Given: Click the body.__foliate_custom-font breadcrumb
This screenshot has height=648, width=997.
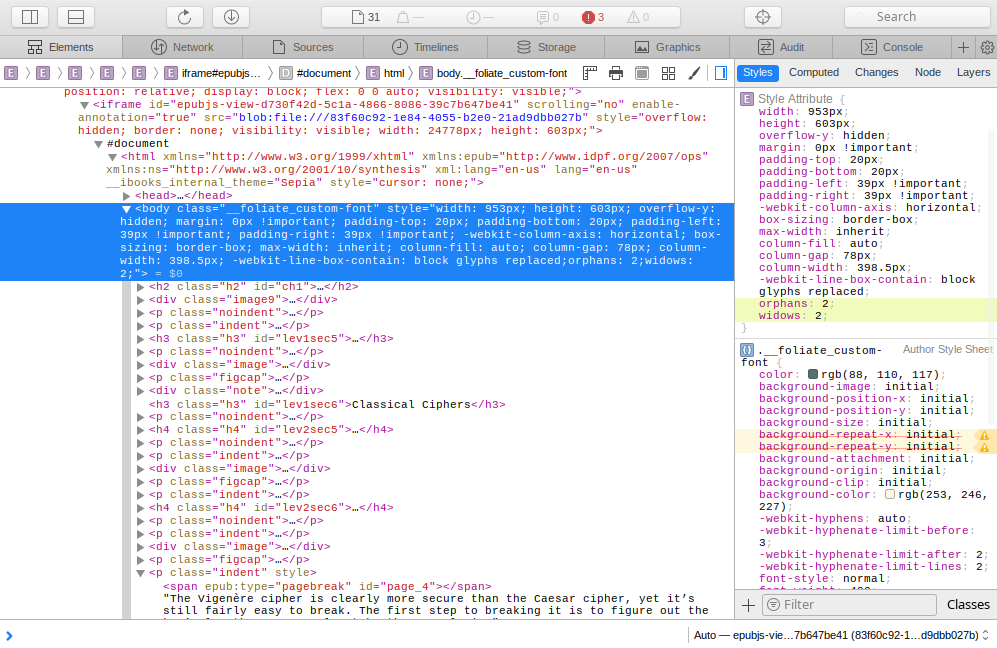Looking at the screenshot, I should [493, 73].
